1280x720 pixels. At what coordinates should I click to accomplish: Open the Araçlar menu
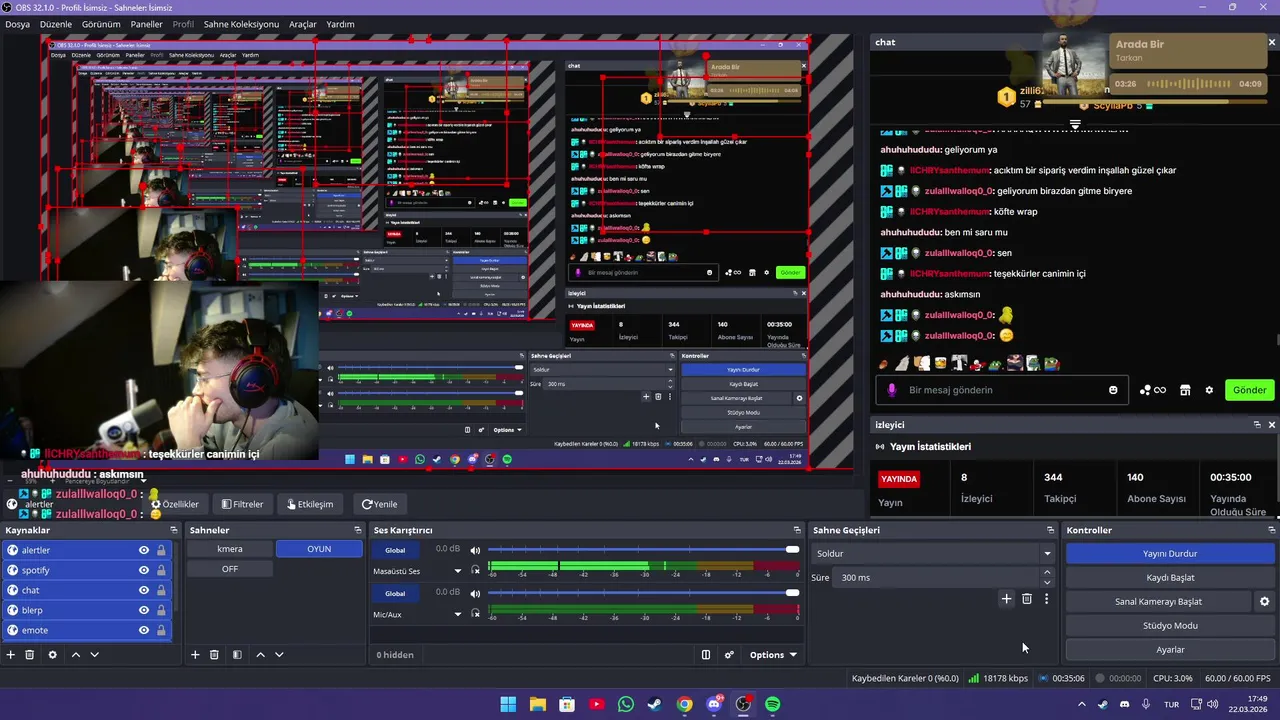pyautogui.click(x=303, y=24)
